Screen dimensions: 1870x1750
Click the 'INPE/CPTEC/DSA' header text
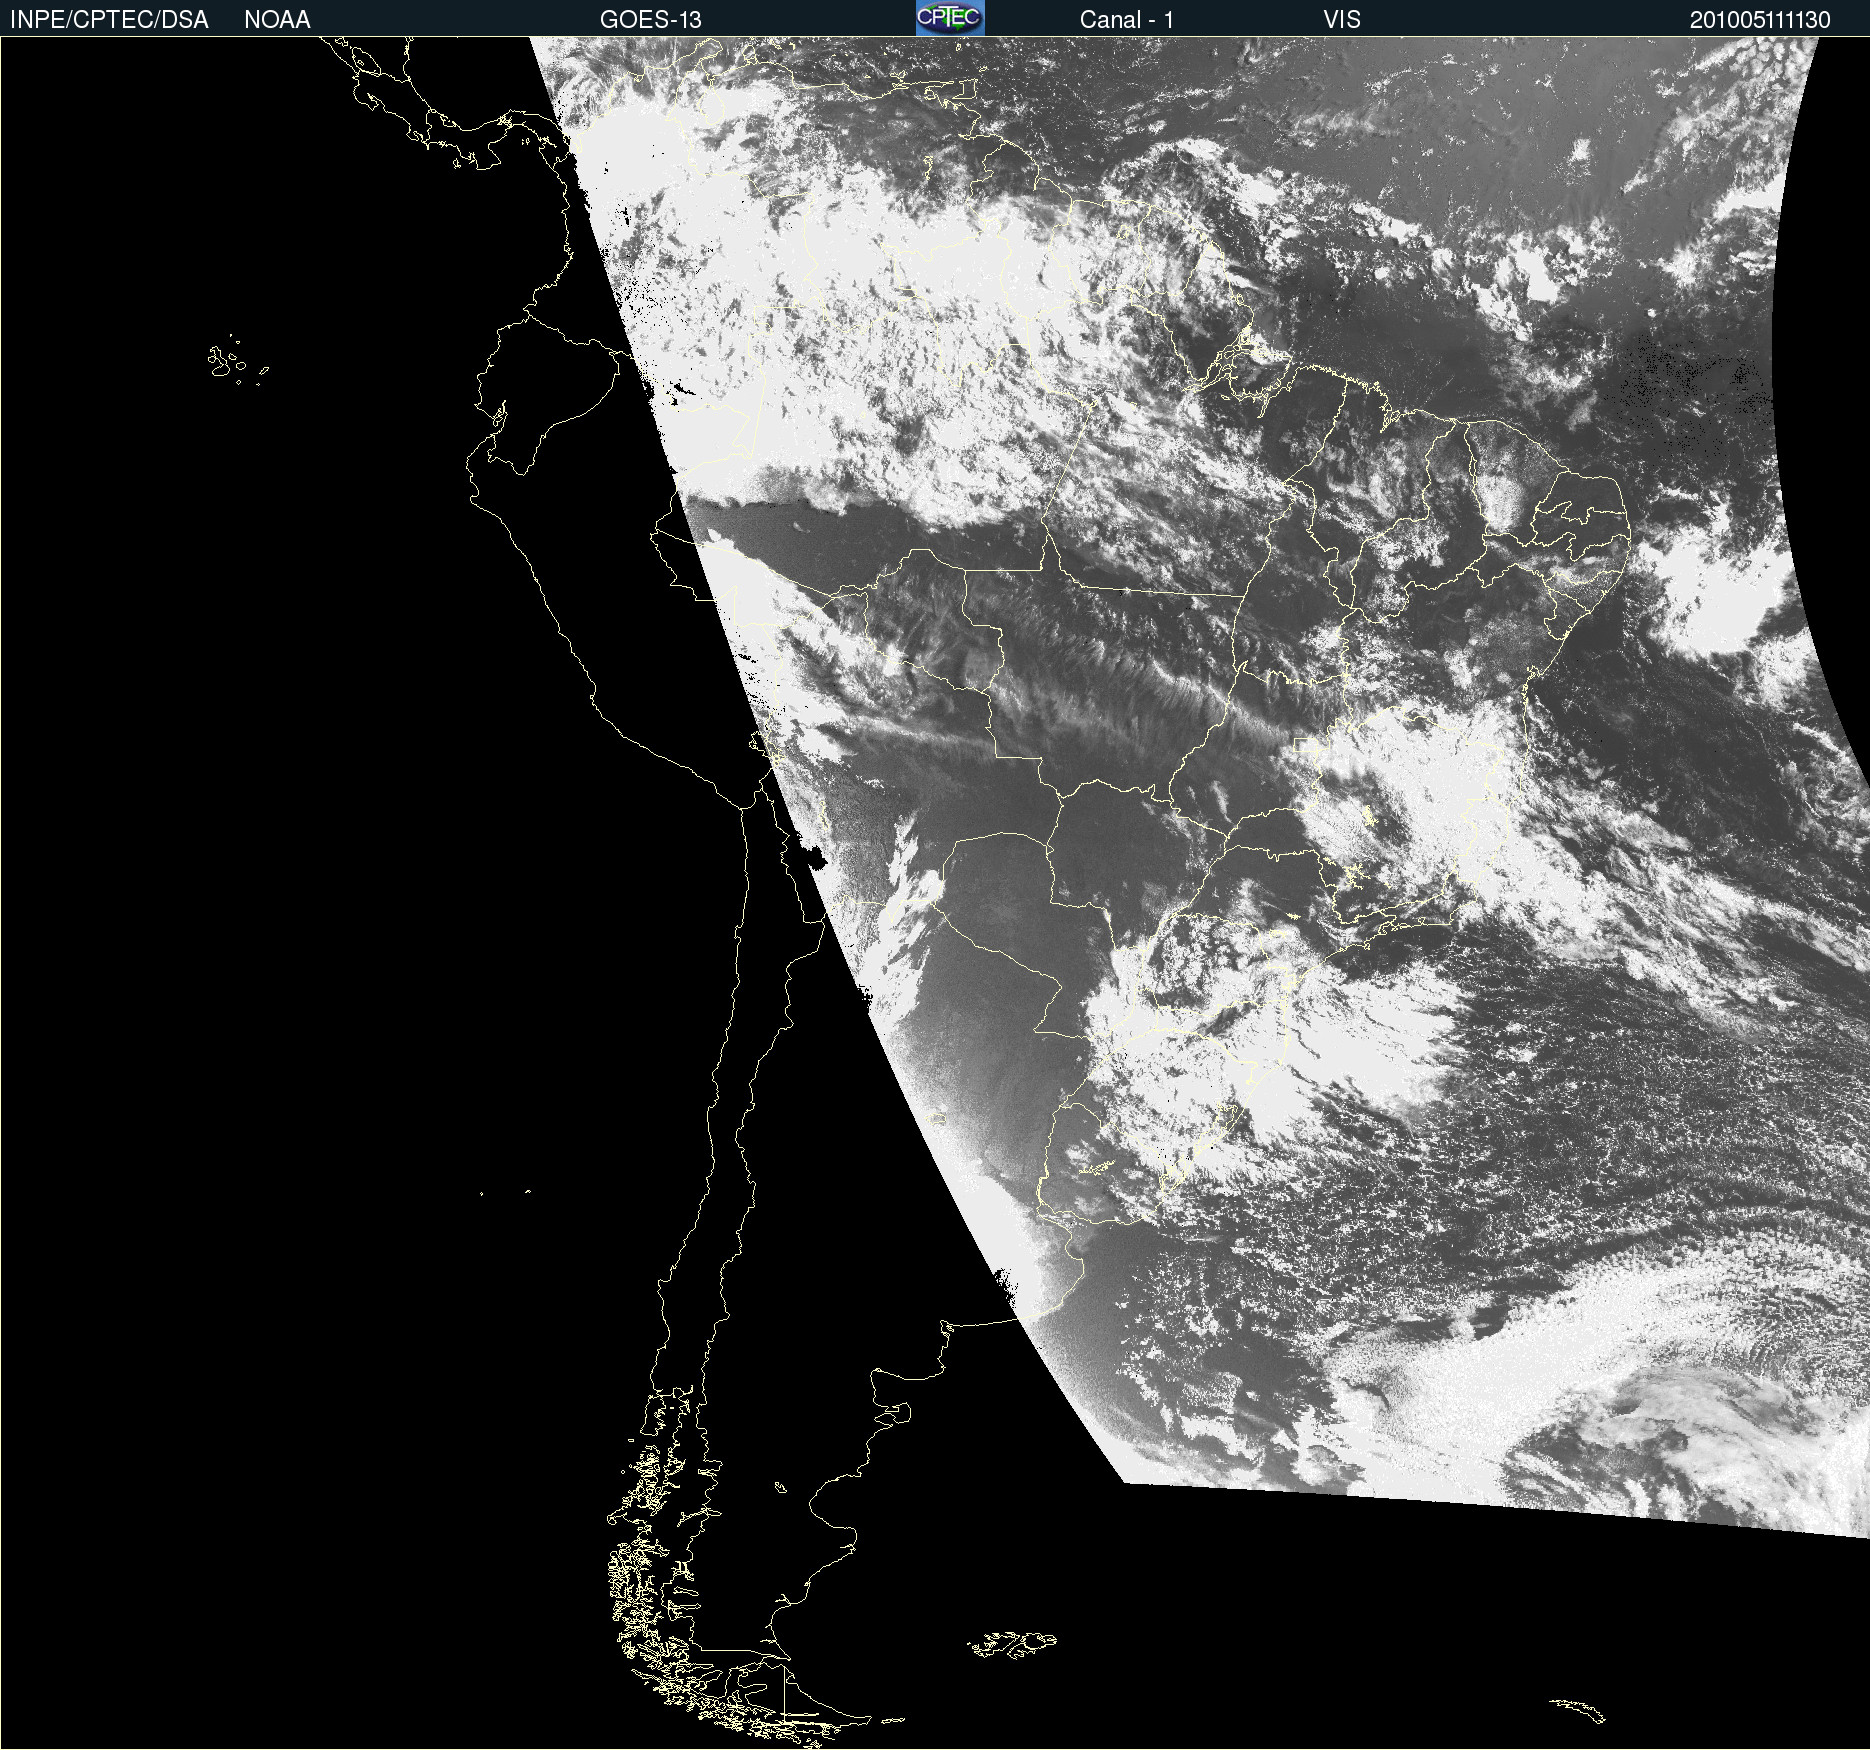[109, 20]
